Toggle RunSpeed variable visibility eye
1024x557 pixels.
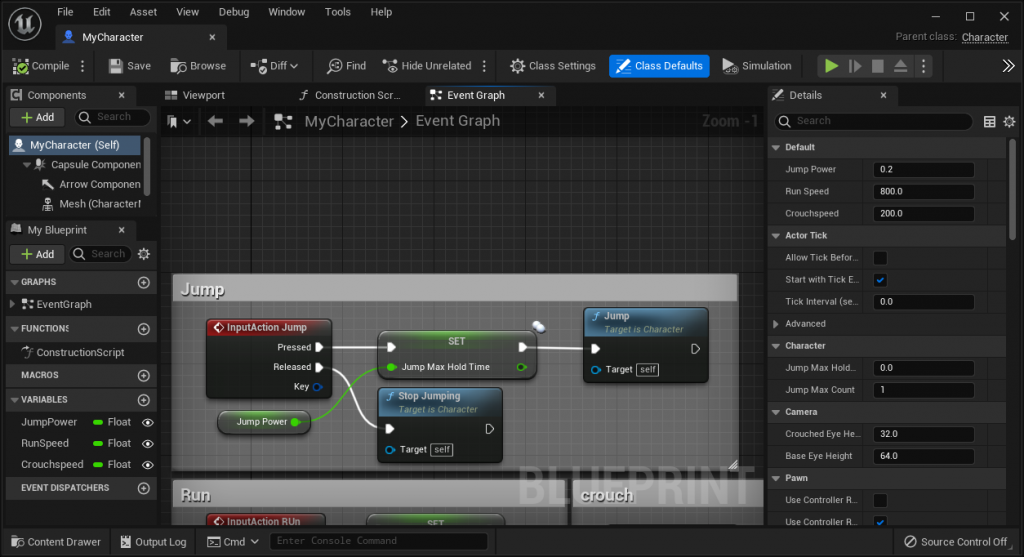(x=148, y=443)
